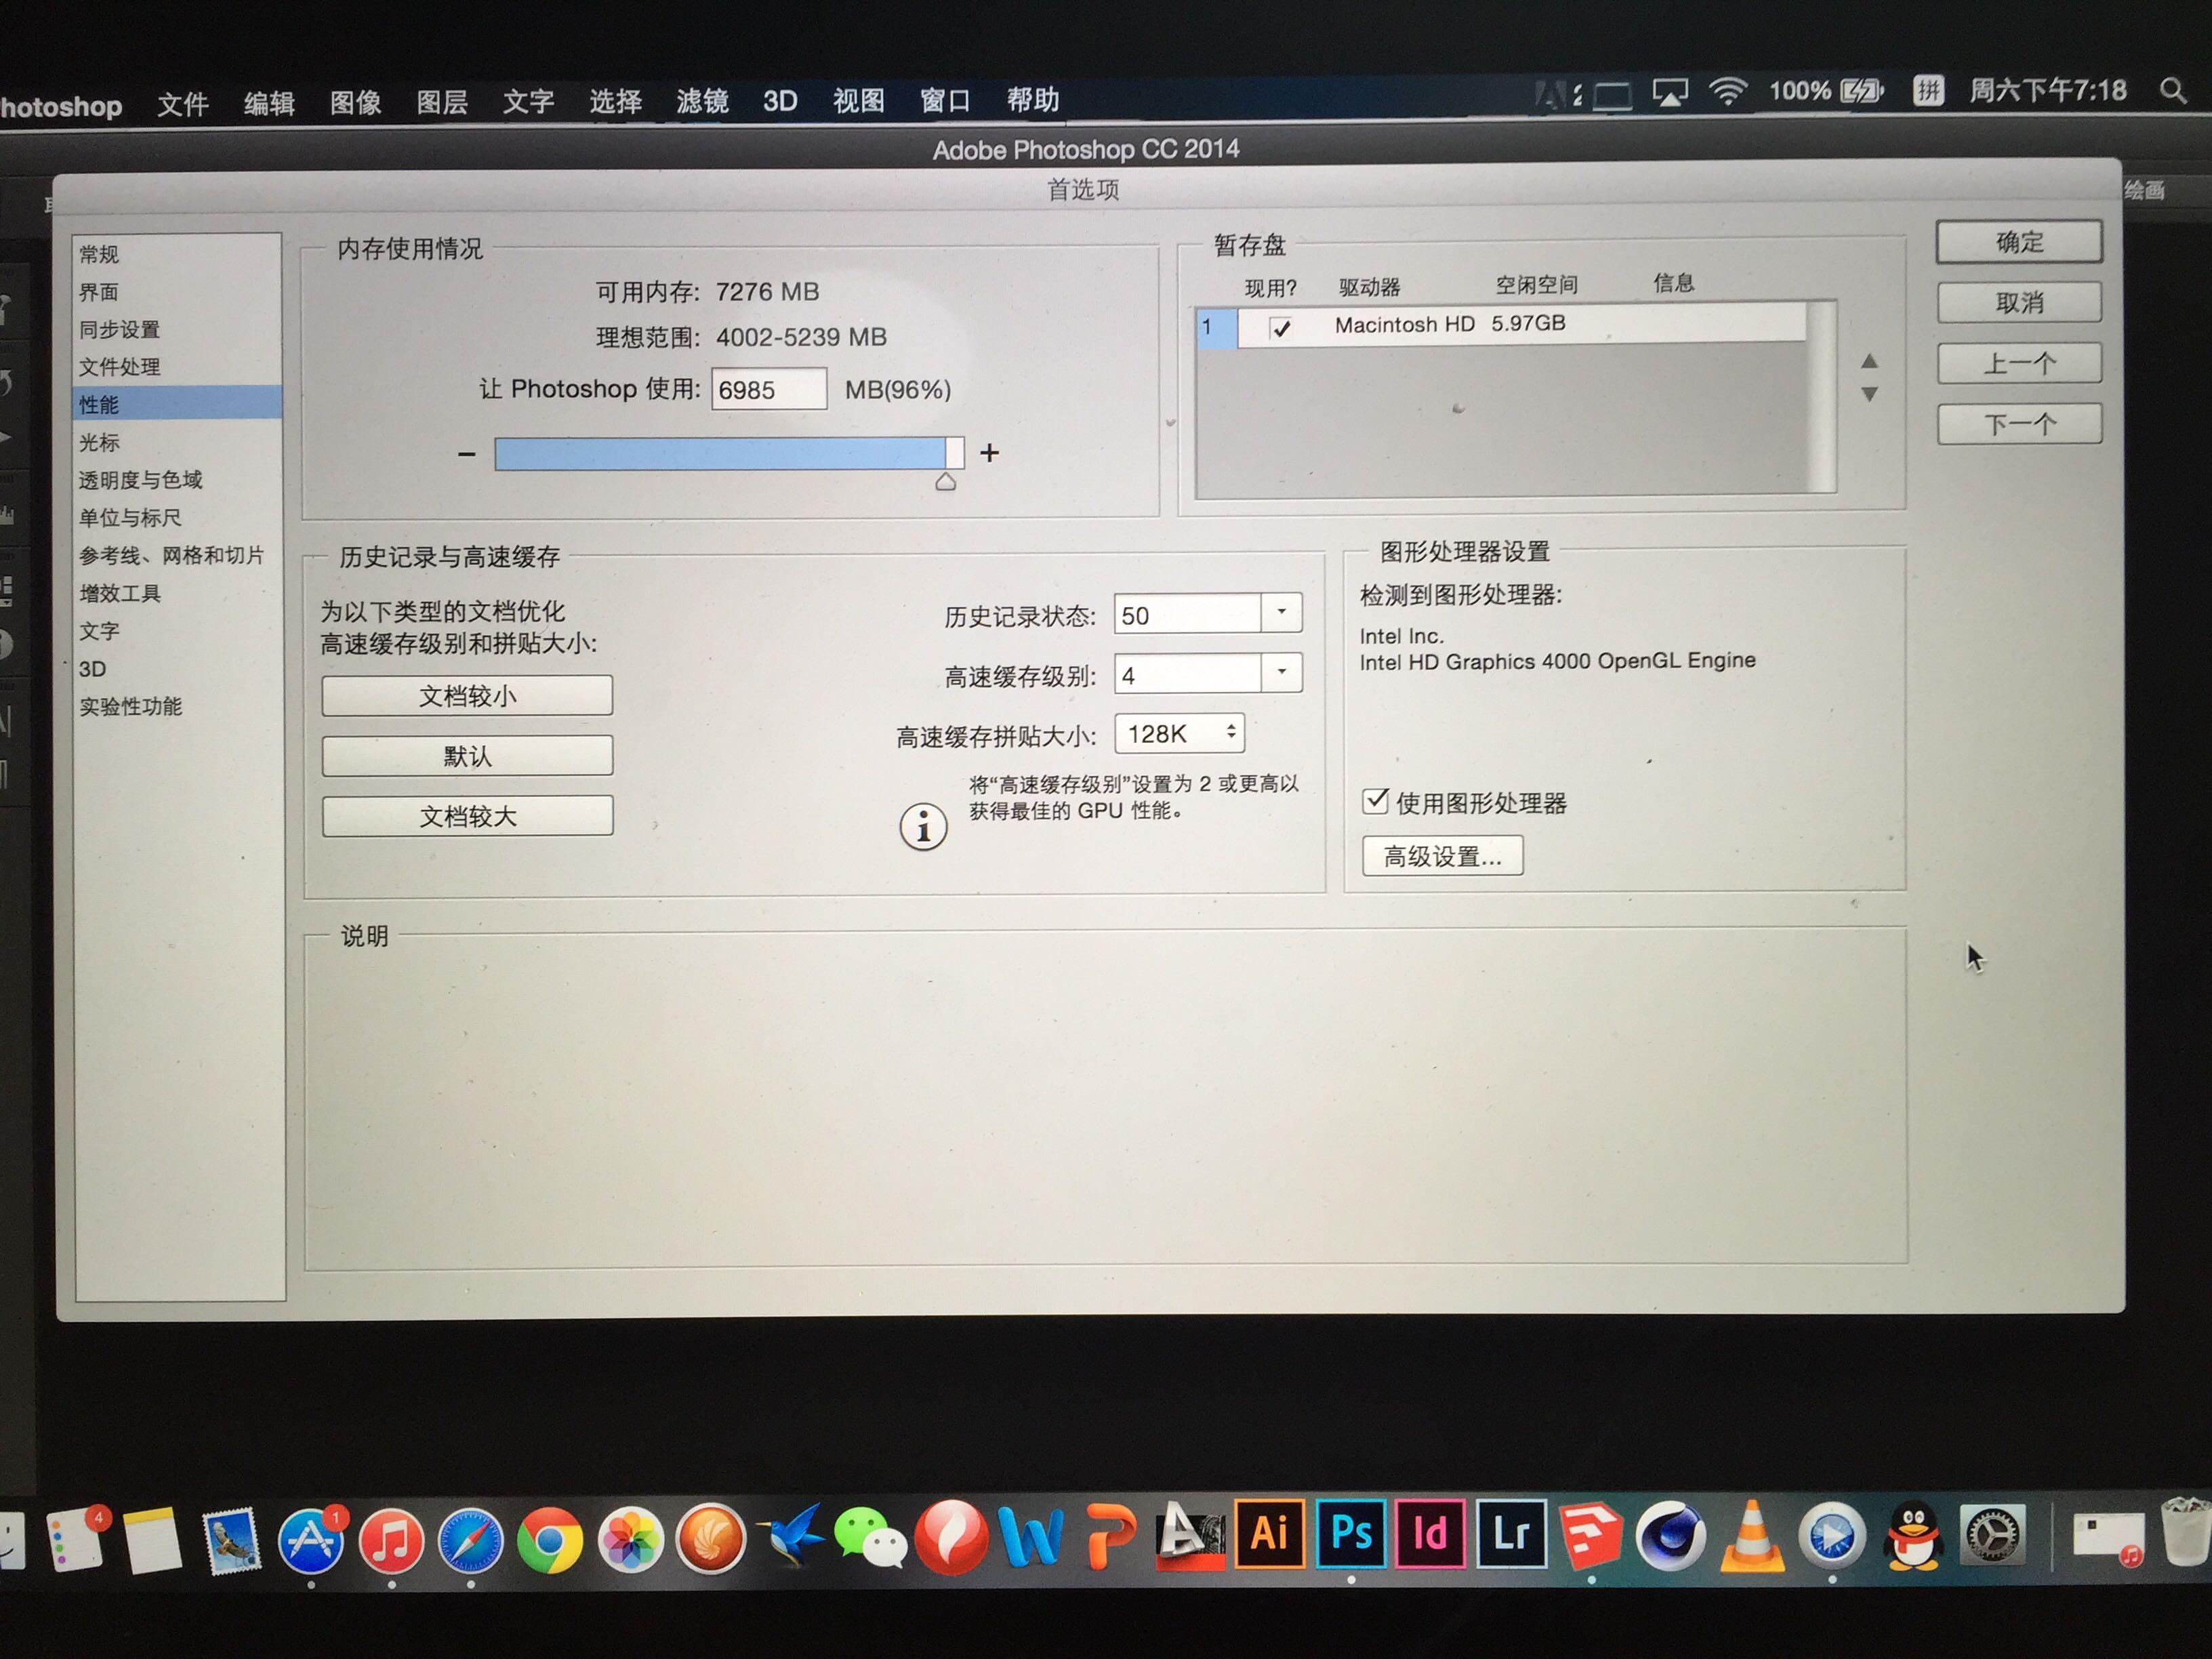The height and width of the screenshot is (1659, 2212).
Task: Click the 下一个 button
Action: tap(2019, 424)
